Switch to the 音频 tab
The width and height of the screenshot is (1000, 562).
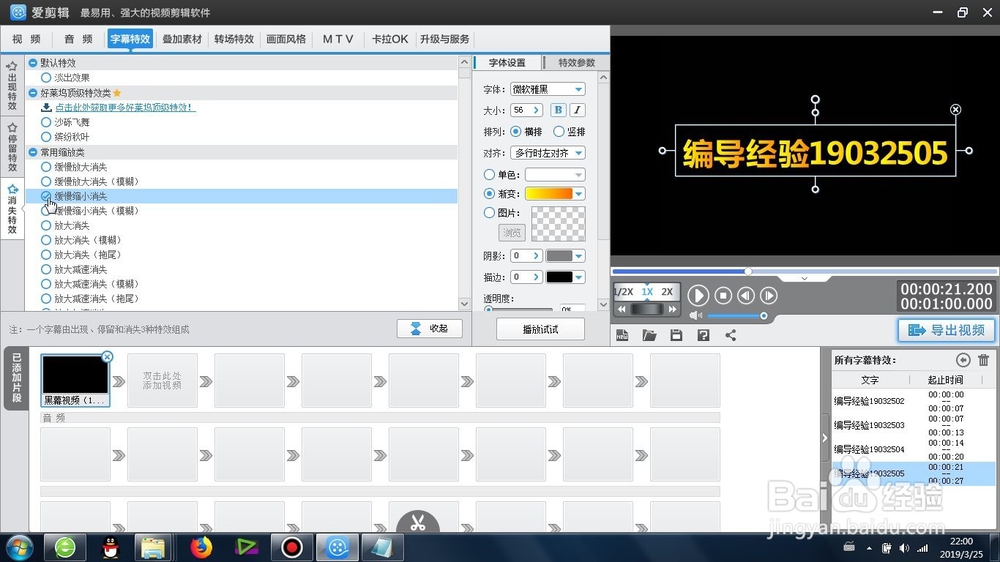click(78, 39)
